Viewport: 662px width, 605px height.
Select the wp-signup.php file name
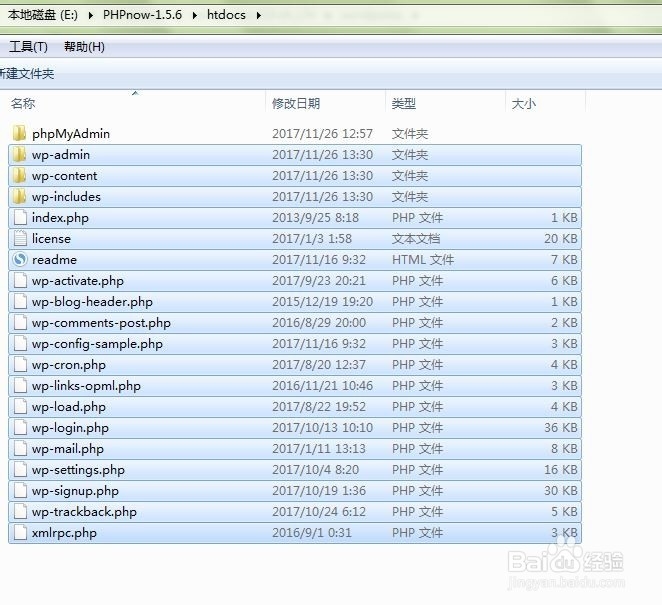pyautogui.click(x=75, y=491)
